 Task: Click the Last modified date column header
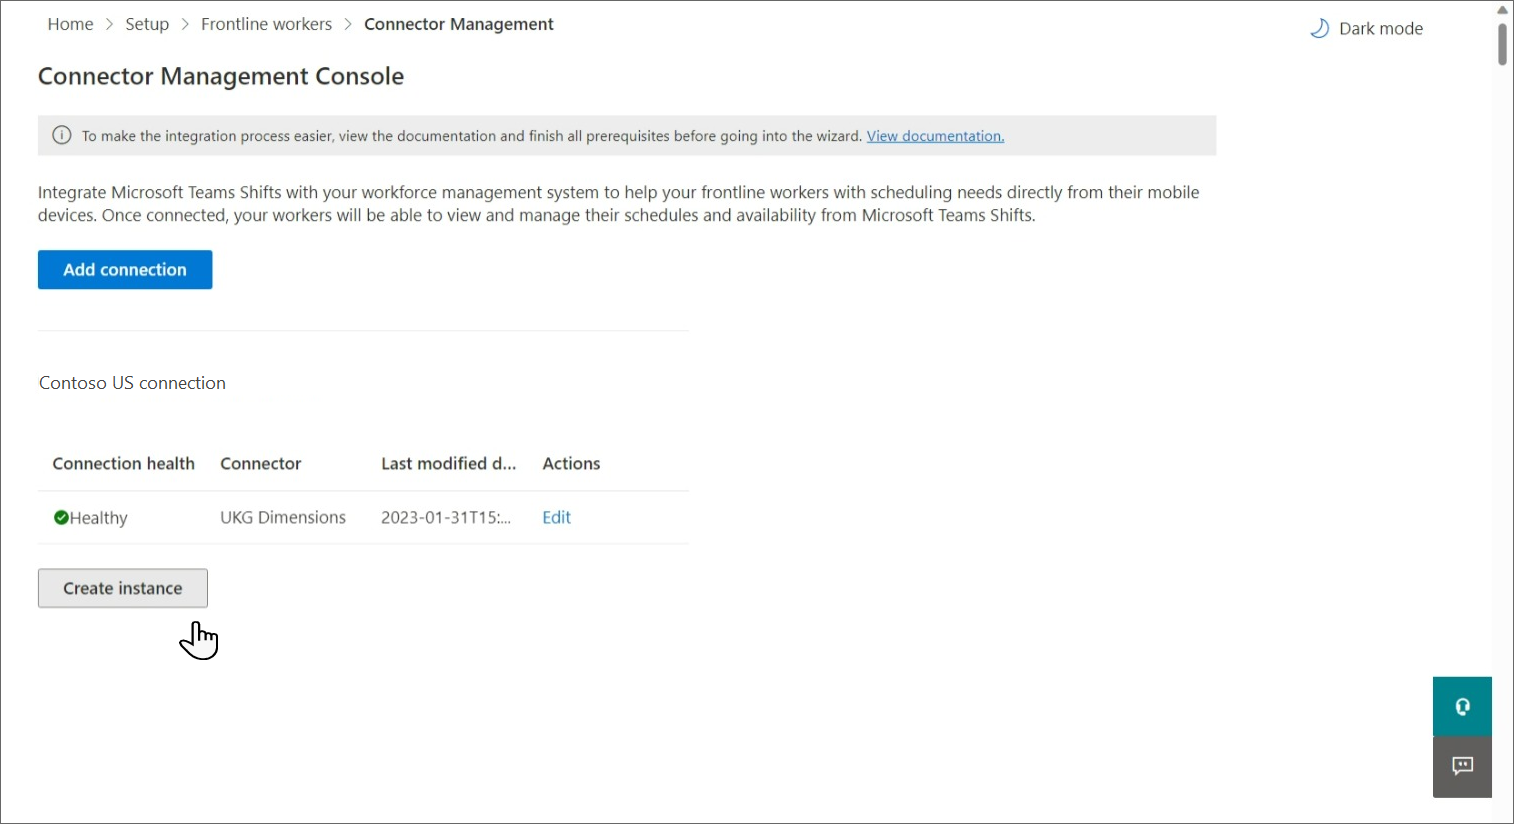point(448,463)
